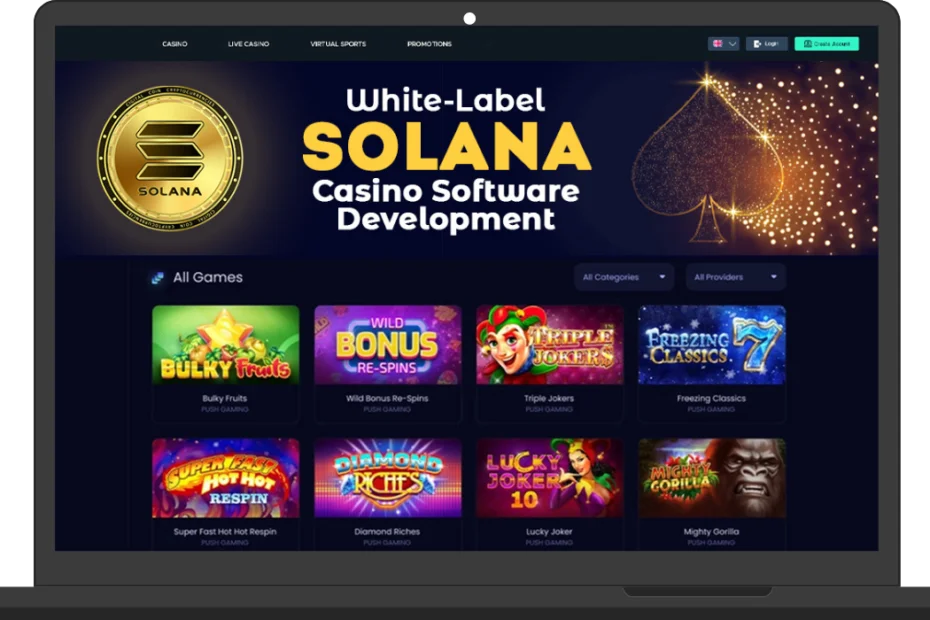Click the UK flag language icon
Image resolution: width=930 pixels, height=620 pixels.
point(718,44)
